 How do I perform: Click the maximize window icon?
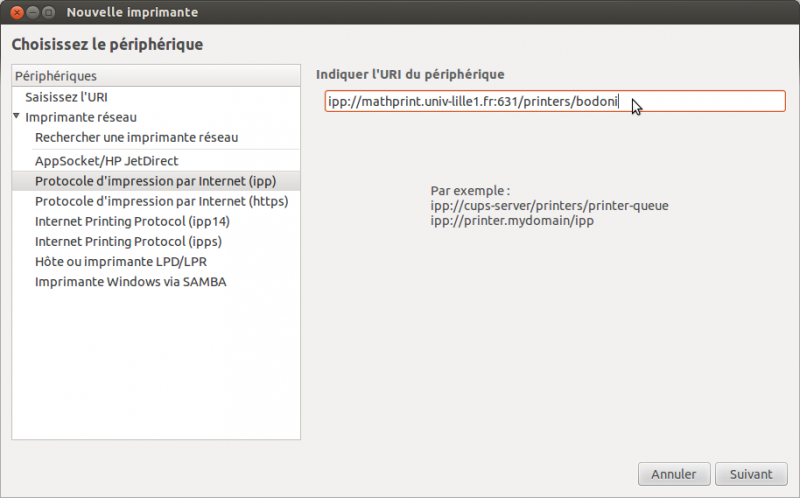coord(48,12)
